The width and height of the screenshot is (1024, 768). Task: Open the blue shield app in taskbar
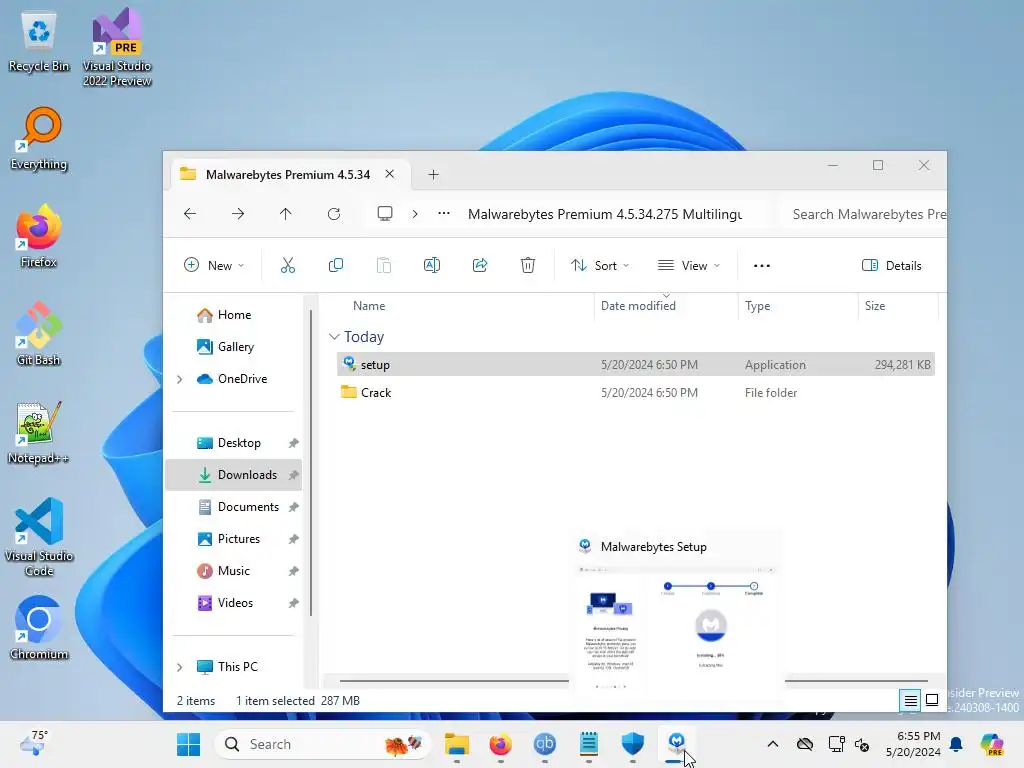632,744
